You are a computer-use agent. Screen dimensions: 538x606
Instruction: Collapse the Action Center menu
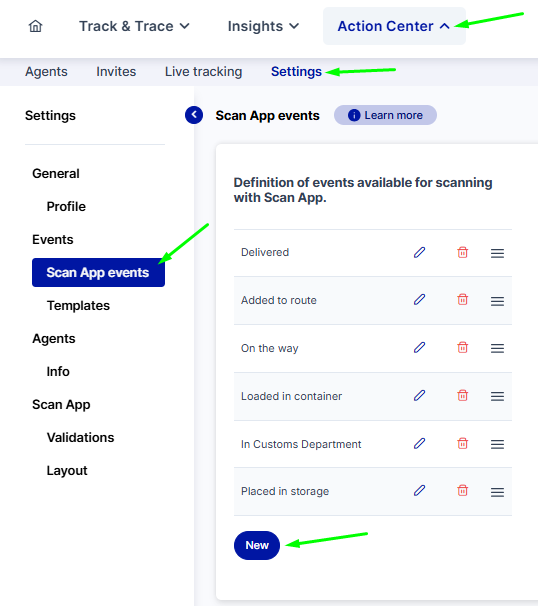(x=394, y=26)
